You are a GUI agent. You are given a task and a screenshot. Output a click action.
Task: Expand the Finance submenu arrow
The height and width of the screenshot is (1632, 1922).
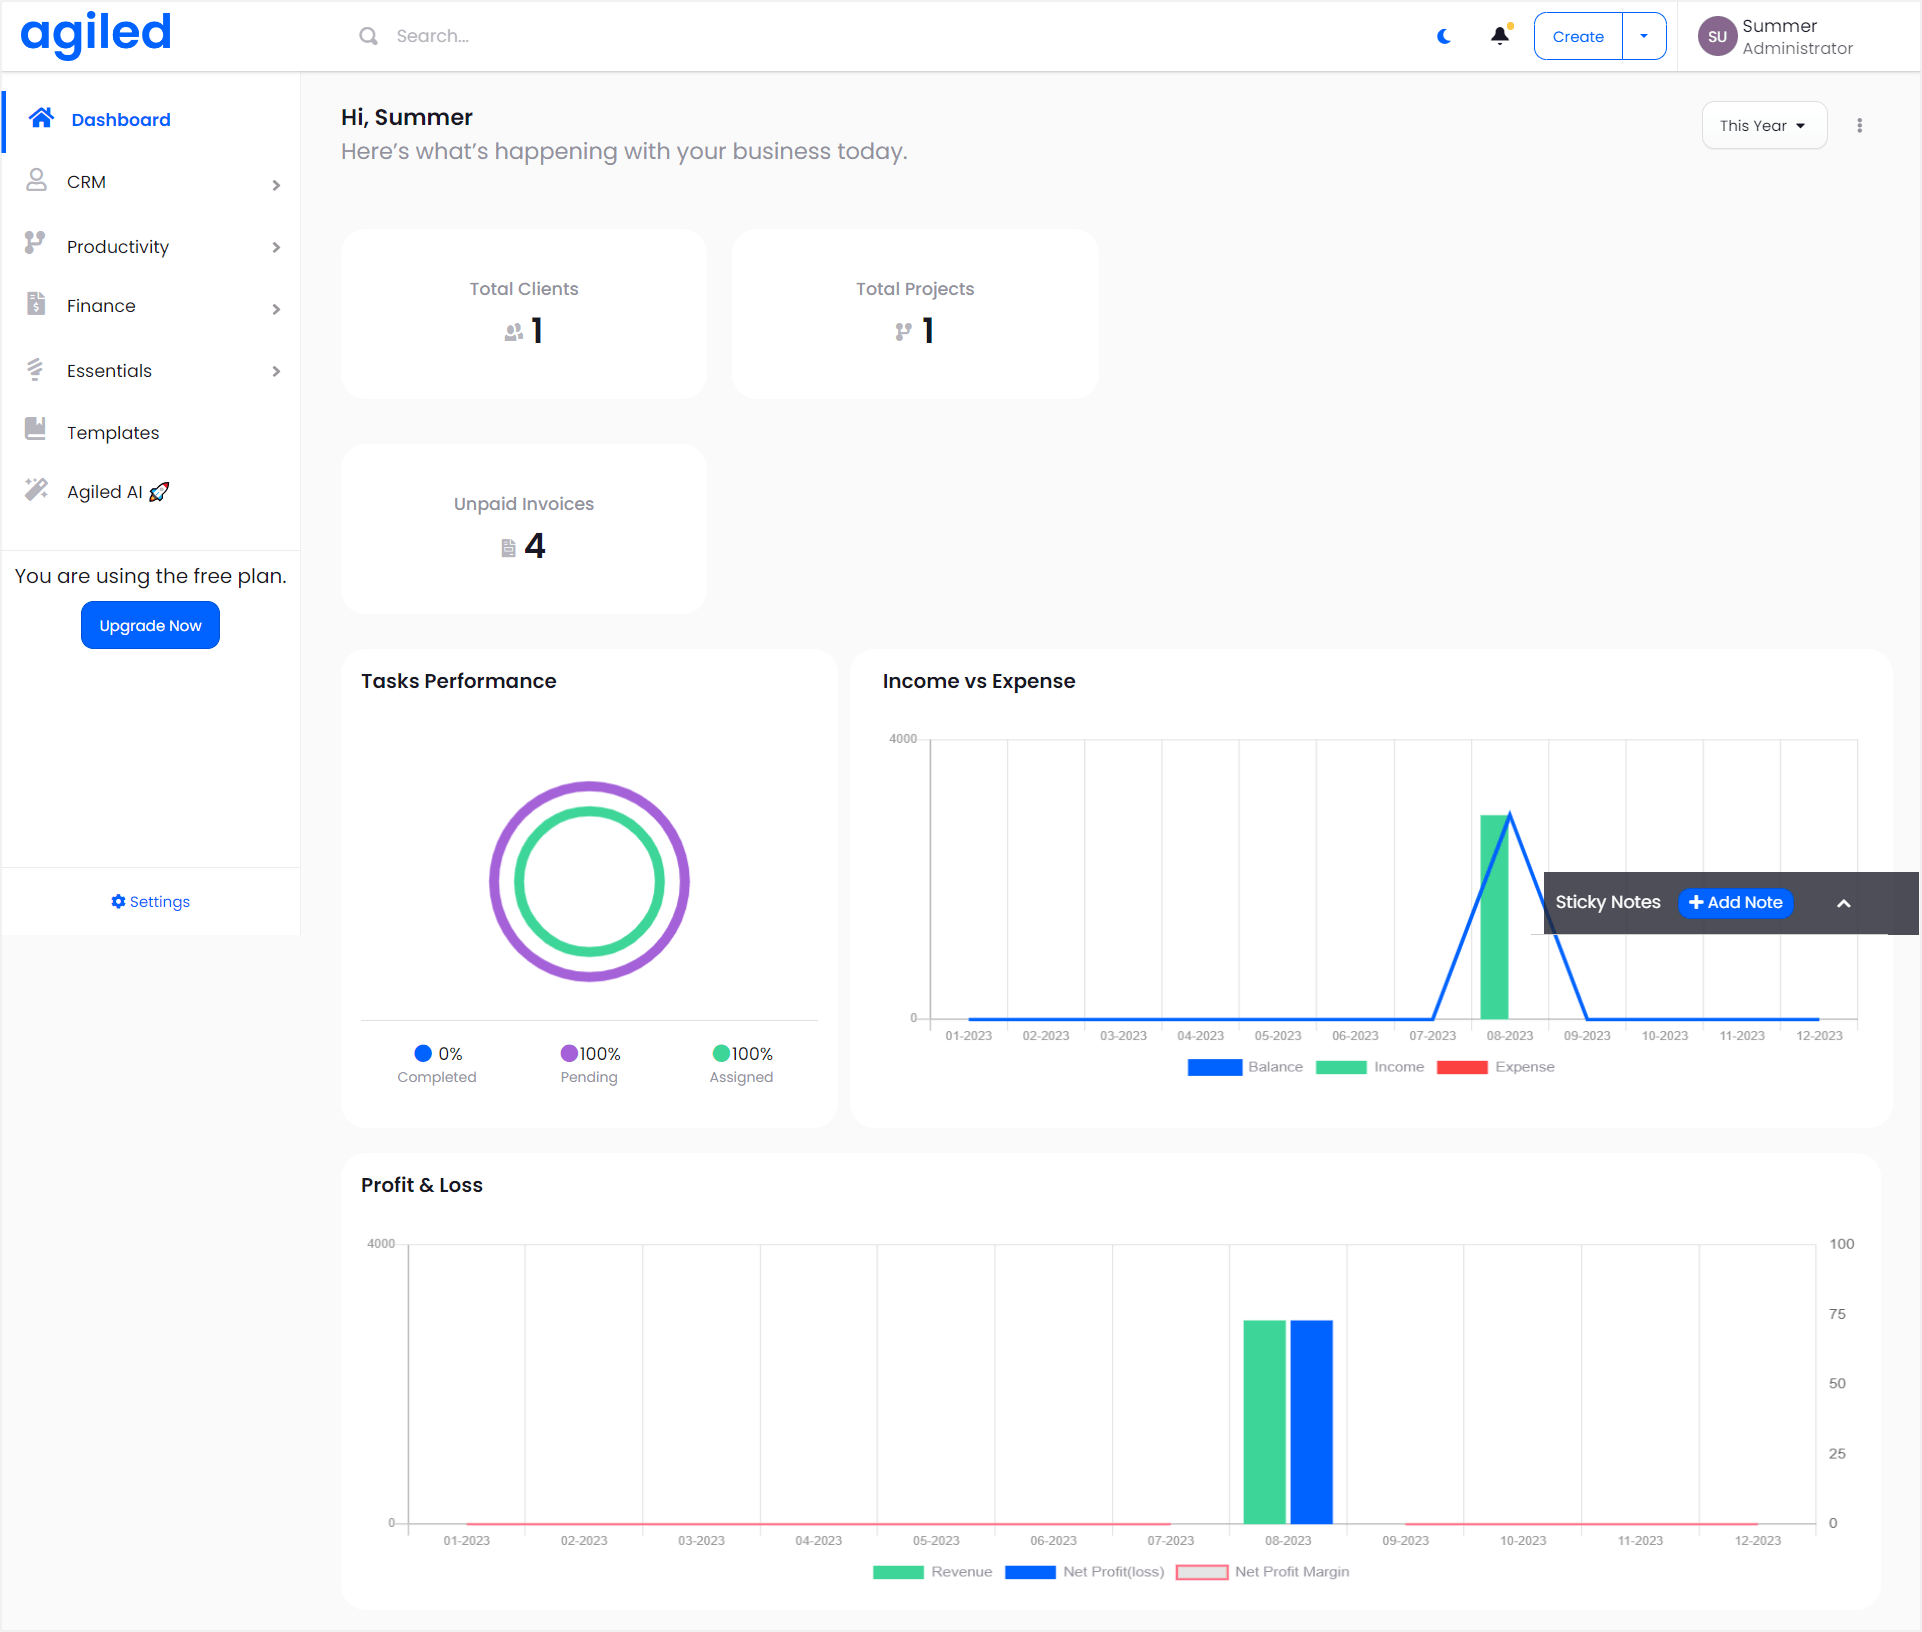277,309
